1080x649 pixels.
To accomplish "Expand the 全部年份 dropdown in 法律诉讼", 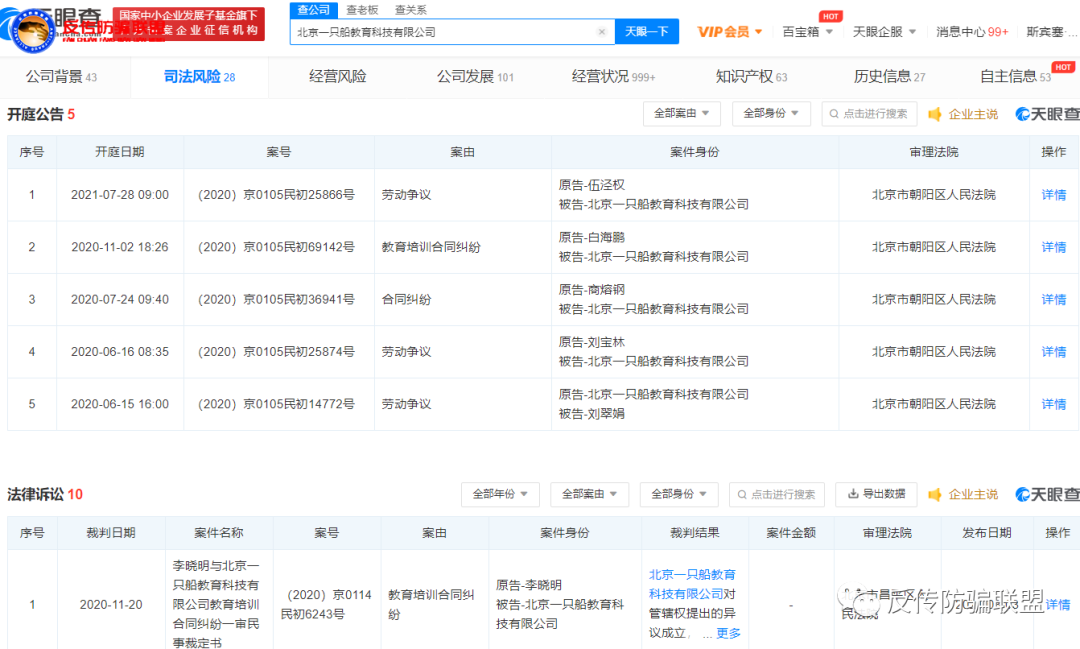I will [500, 494].
